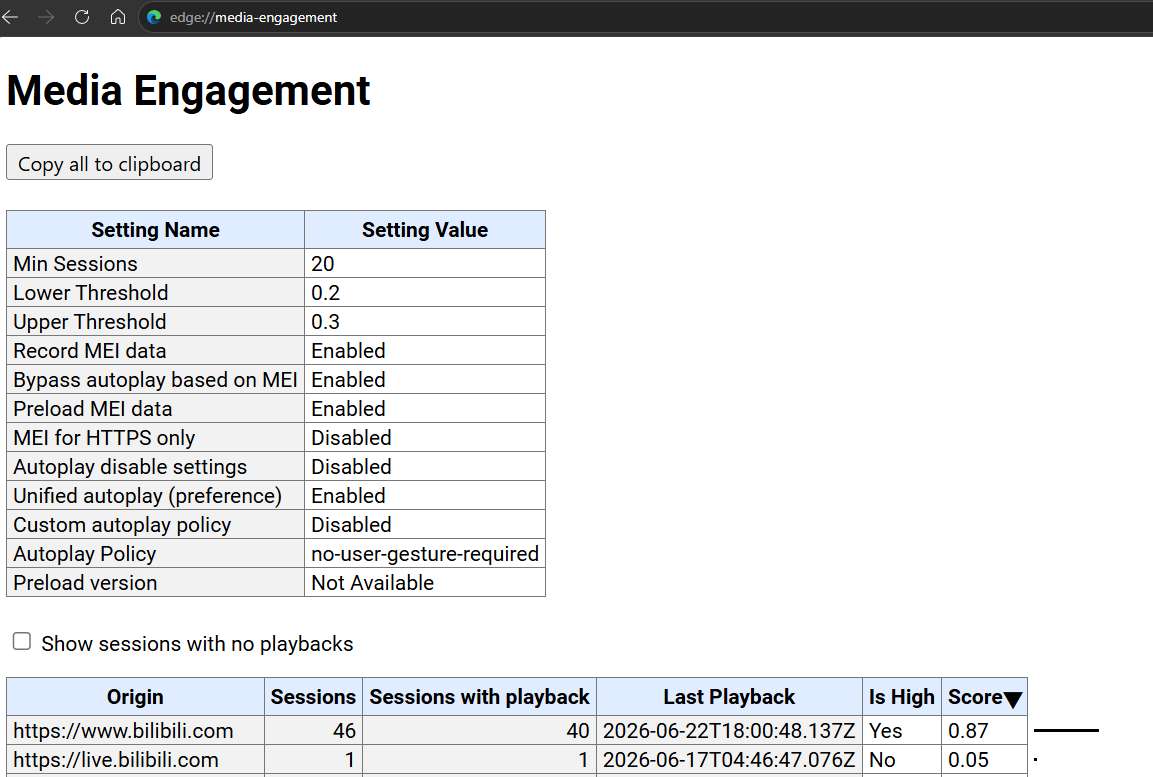Toggle Score column sort arrow
The height and width of the screenshot is (777, 1153).
coord(1013,699)
